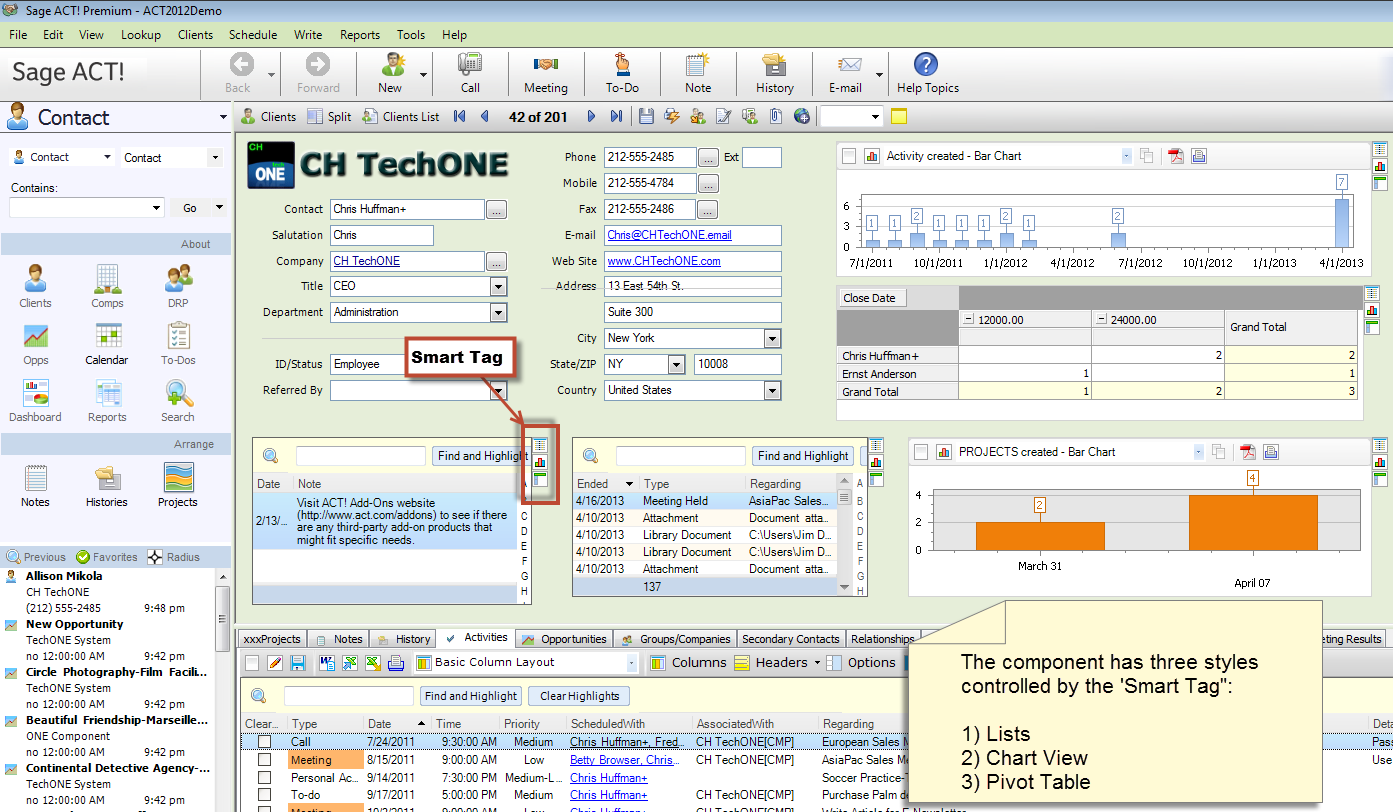The width and height of the screenshot is (1393, 812).
Task: Check Clear box for Betty Browser meeting
Action: tap(264, 760)
